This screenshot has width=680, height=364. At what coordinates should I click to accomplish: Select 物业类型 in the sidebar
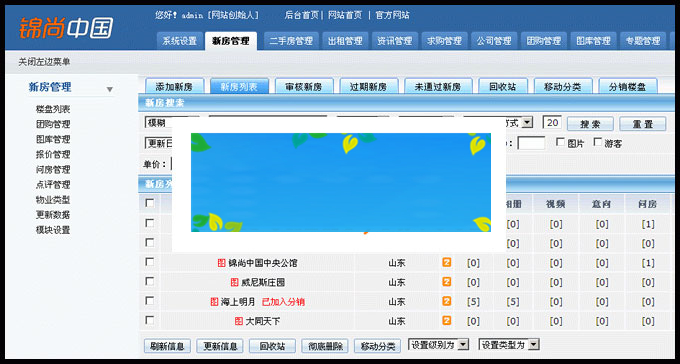pyautogui.click(x=53, y=200)
